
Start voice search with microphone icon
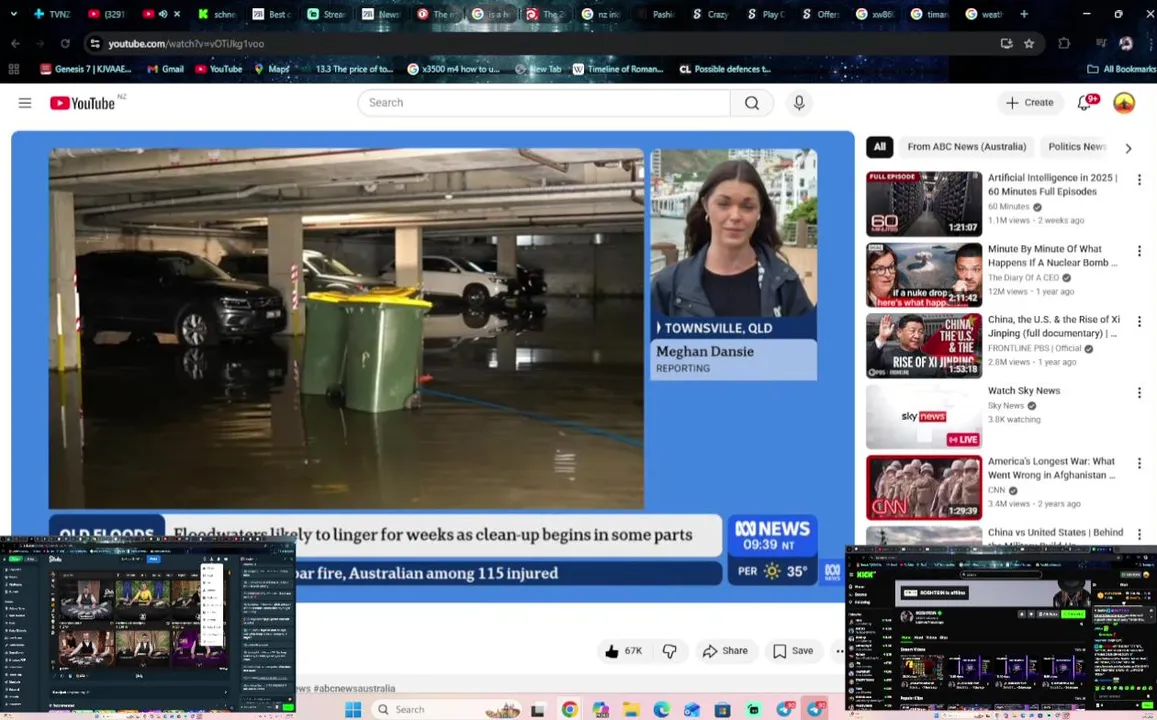pos(798,103)
